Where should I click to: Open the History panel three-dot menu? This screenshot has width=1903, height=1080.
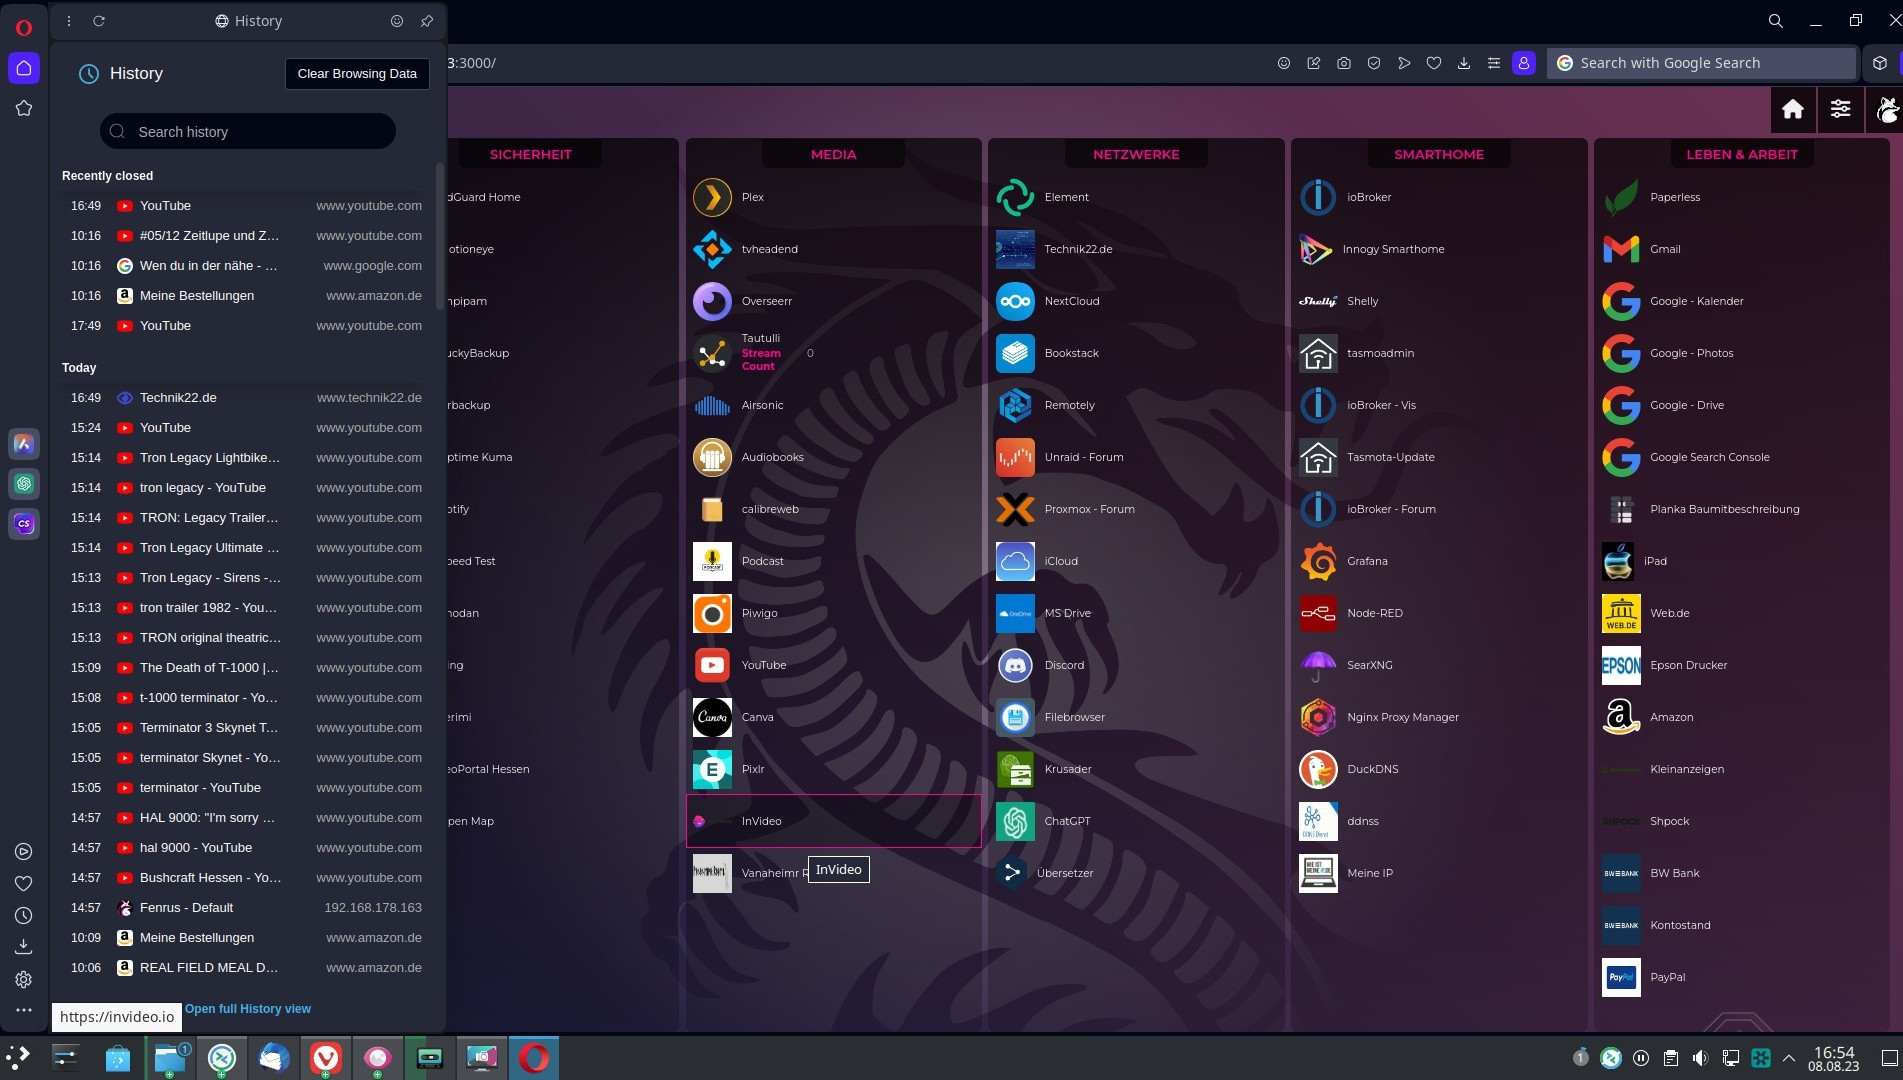68,21
